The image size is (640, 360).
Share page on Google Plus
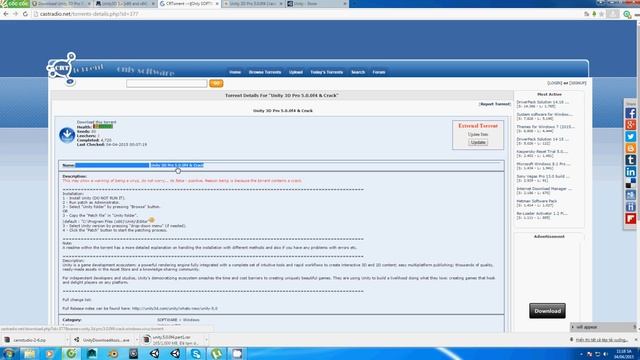[x=631, y=125]
